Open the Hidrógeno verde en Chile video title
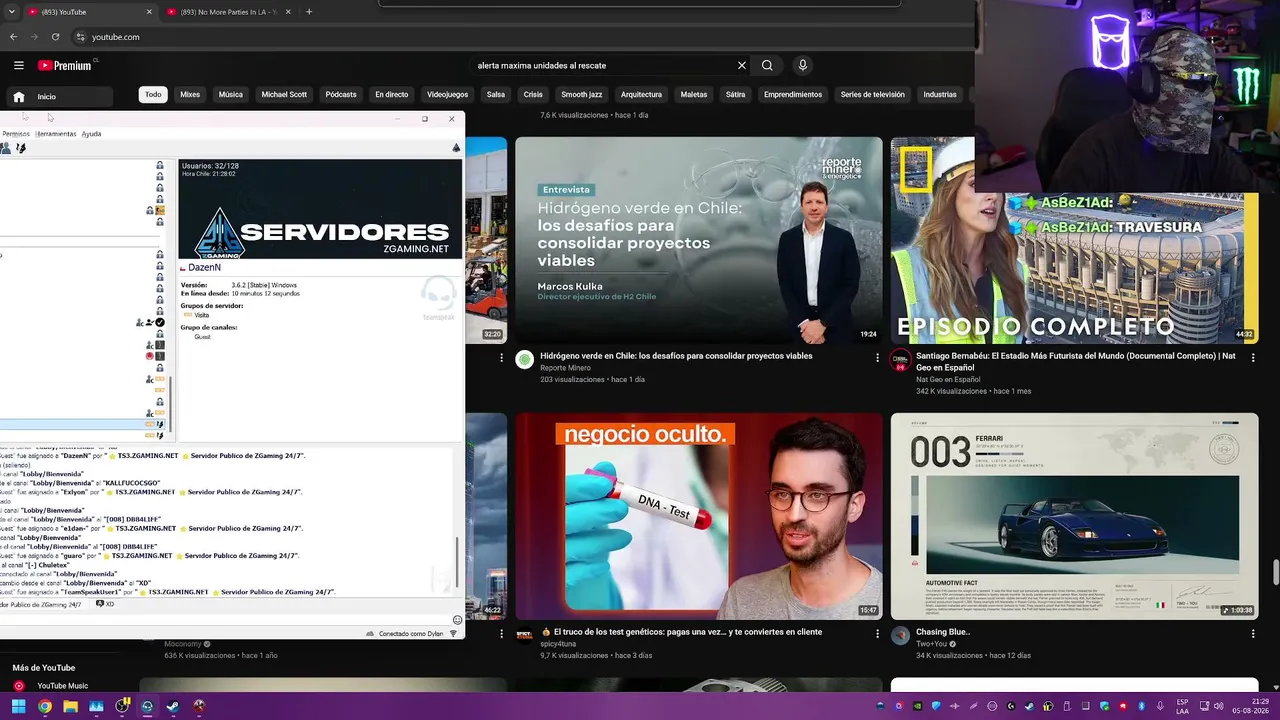This screenshot has height=720, width=1280. pyautogui.click(x=676, y=356)
